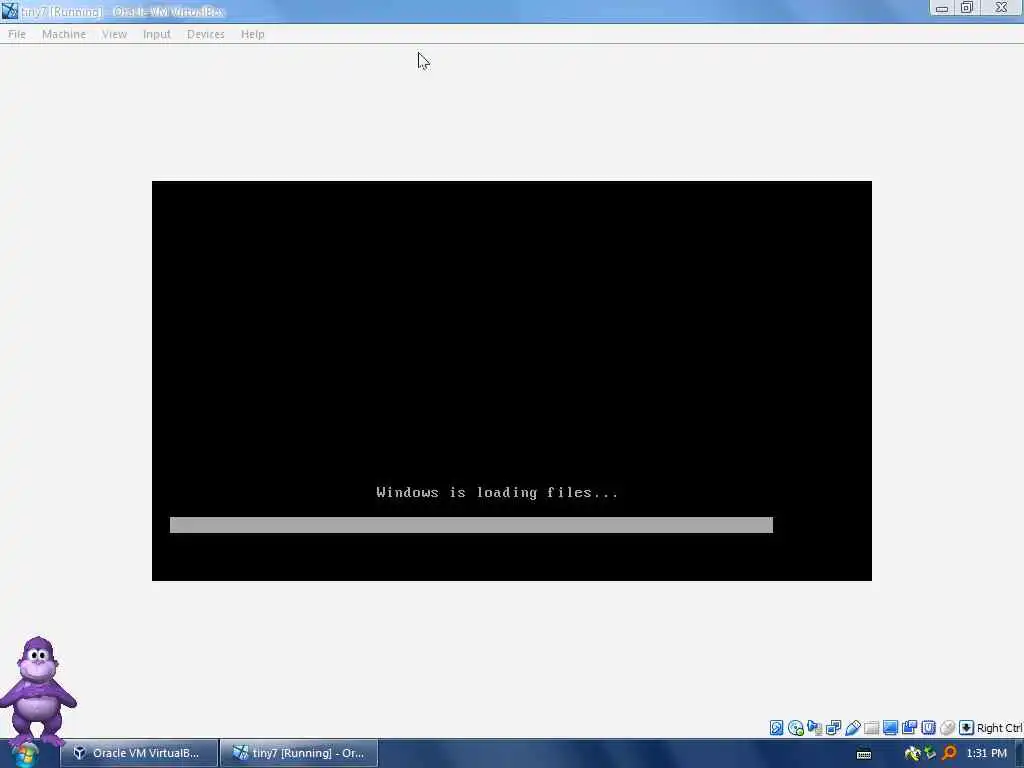Close the tiny7 VirtualBox window
The width and height of the screenshot is (1024, 768).
pos(1001,8)
